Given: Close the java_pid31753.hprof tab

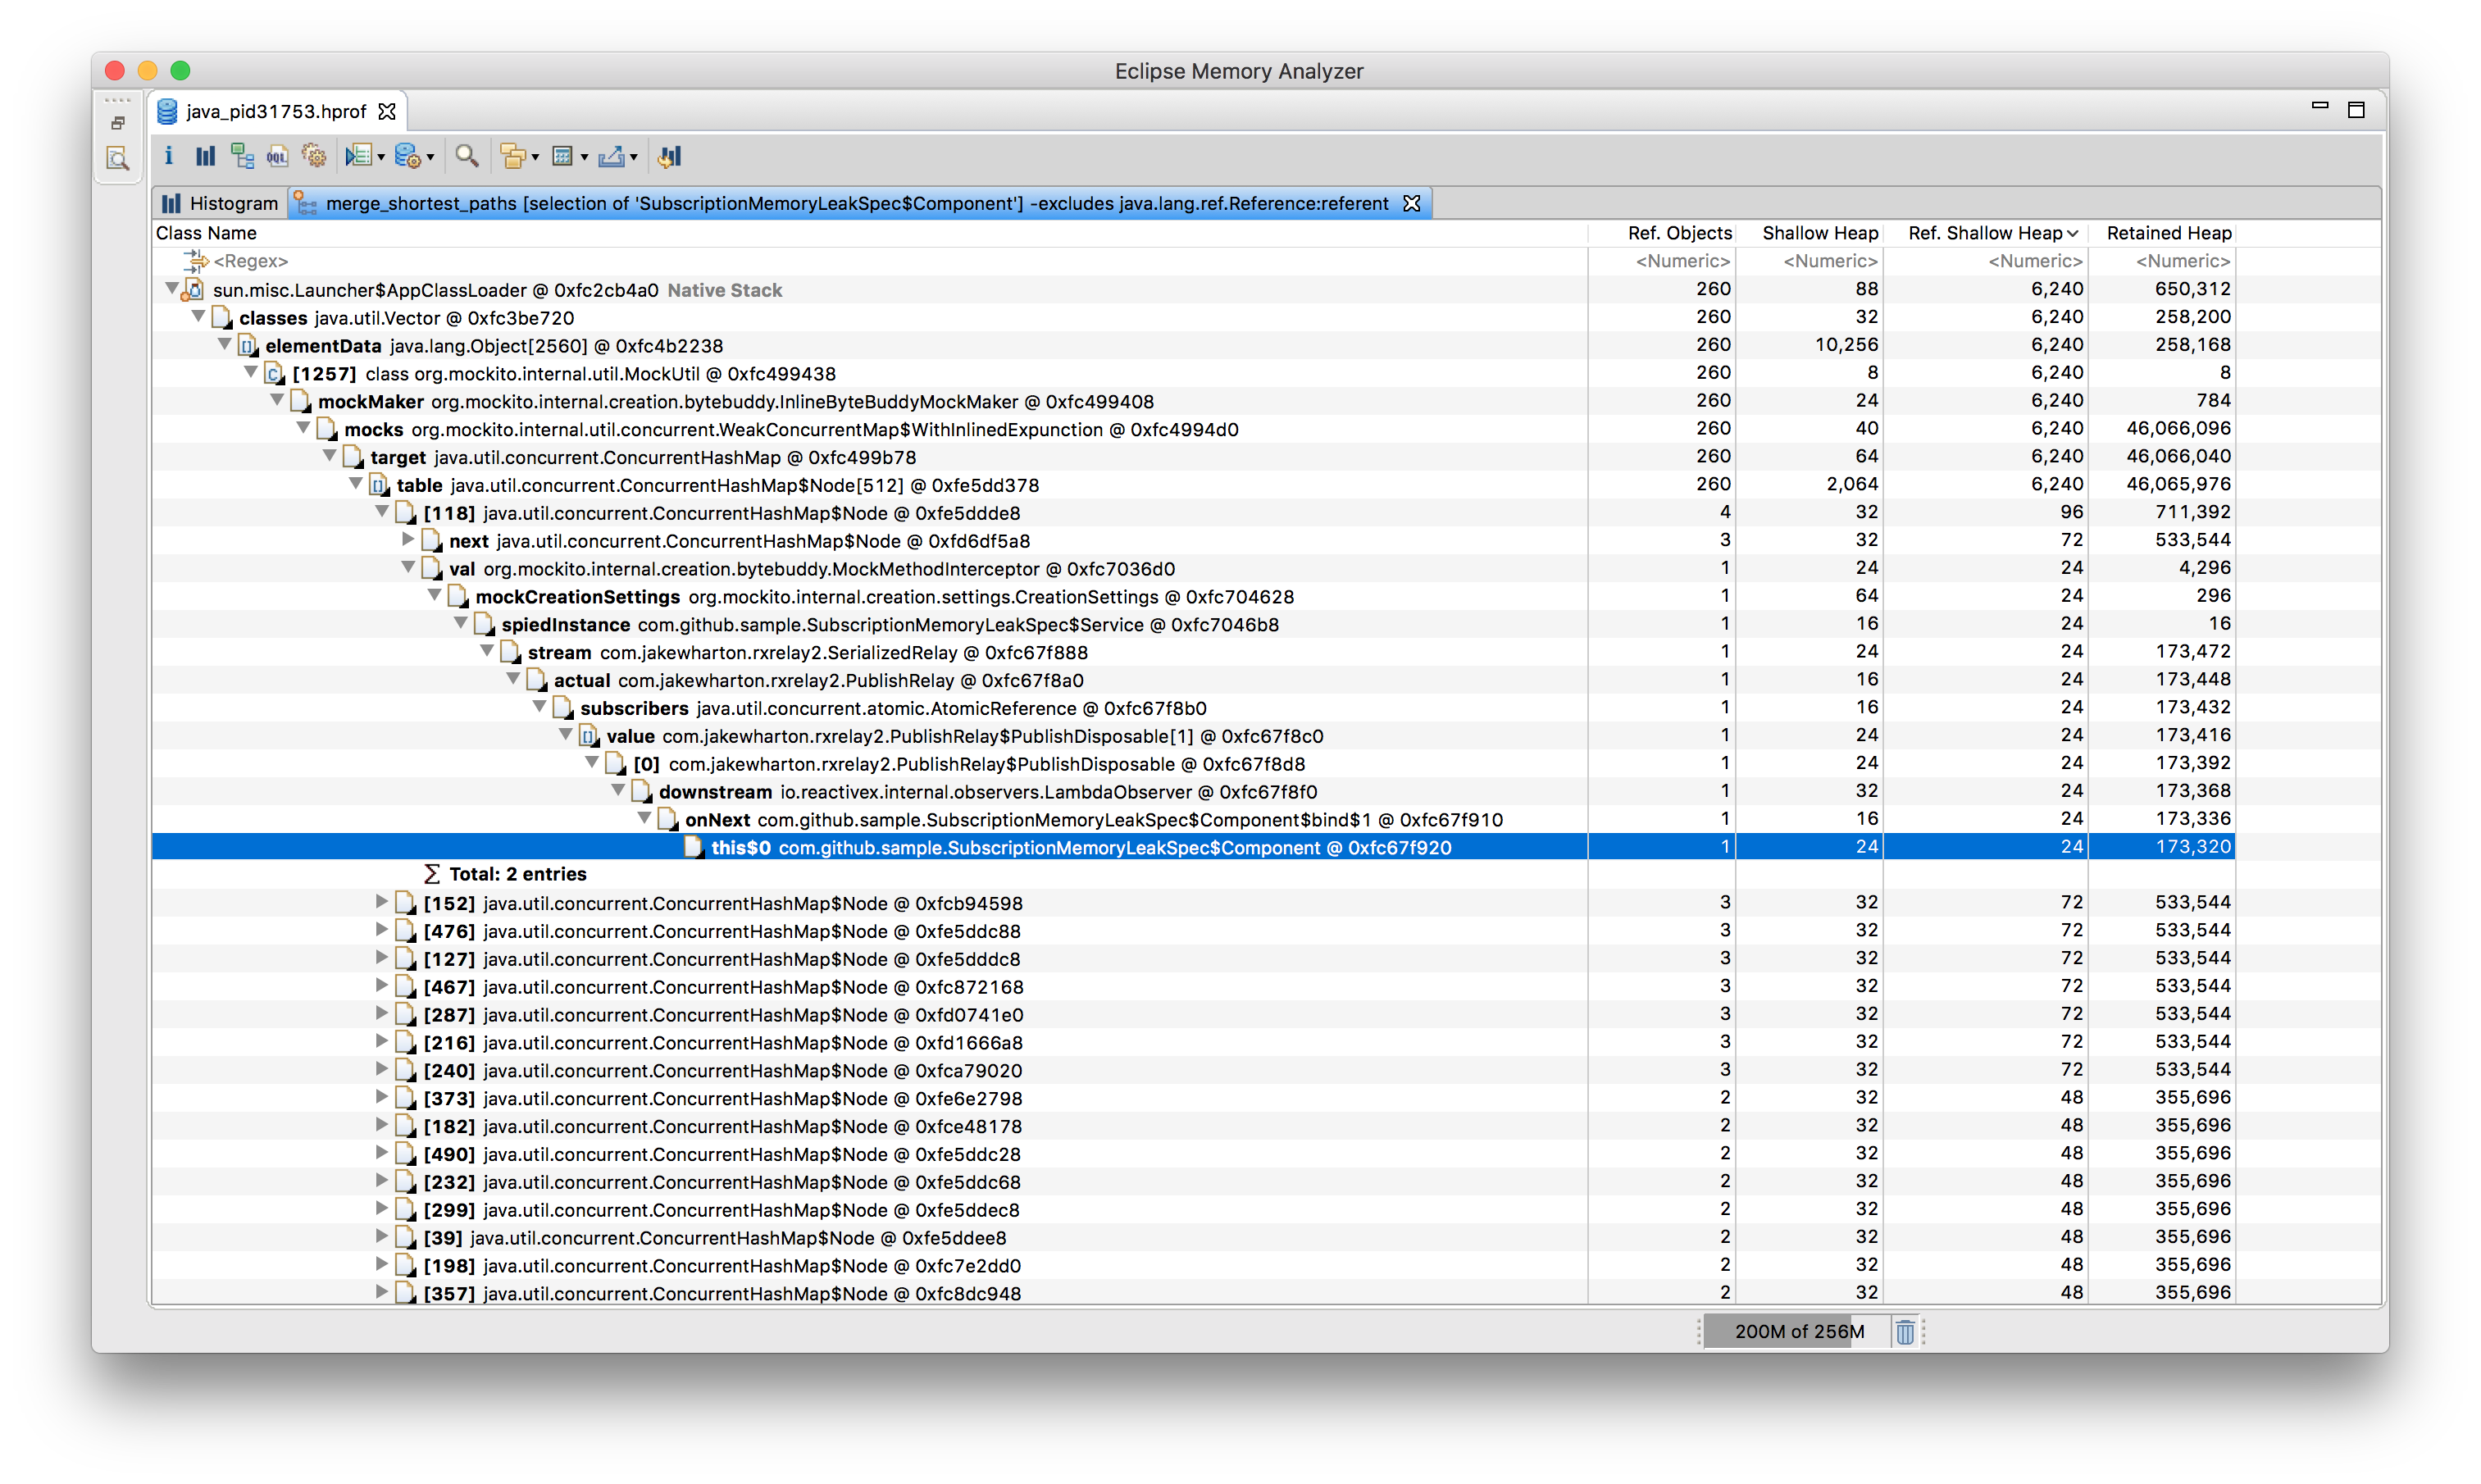Looking at the screenshot, I should (x=387, y=111).
